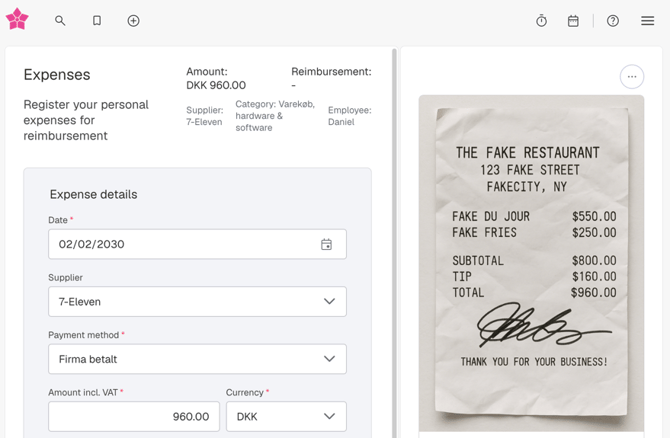Open the hamburger main menu
Screen dimensions: 670x438
click(x=647, y=20)
